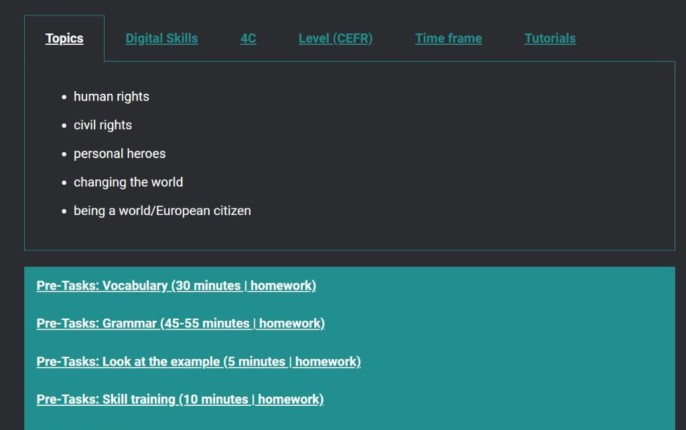Expand Pre-Tasks: Vocabulary section
This screenshot has width=686, height=430.
pos(176,286)
